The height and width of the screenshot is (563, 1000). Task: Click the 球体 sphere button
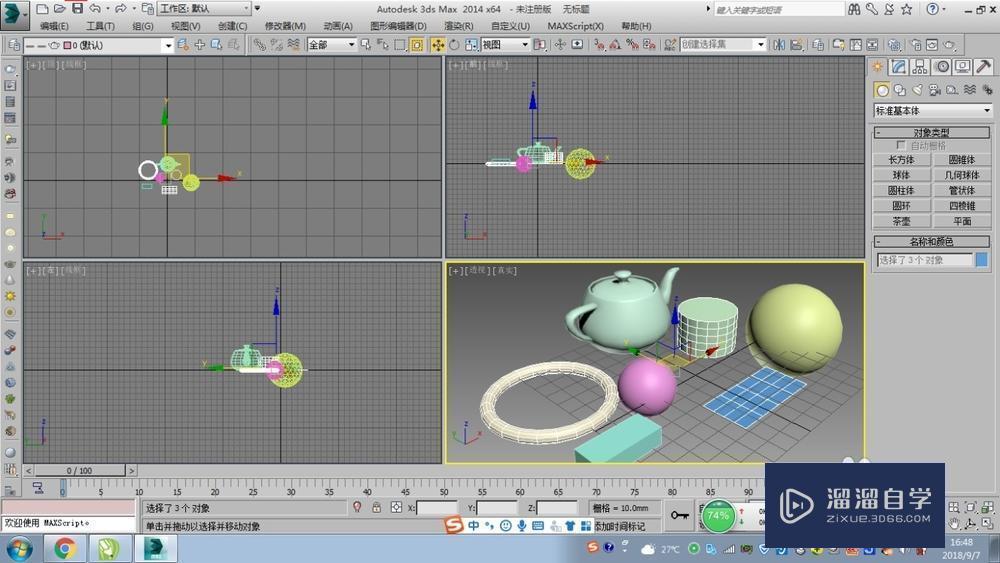pyautogui.click(x=901, y=175)
